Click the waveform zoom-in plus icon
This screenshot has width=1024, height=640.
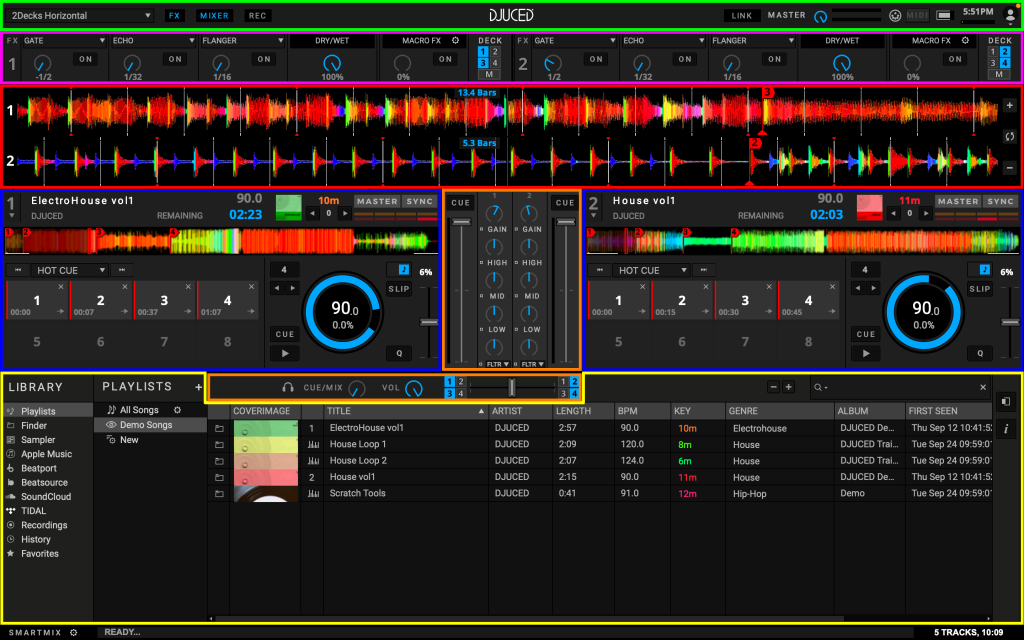coord(1009,105)
